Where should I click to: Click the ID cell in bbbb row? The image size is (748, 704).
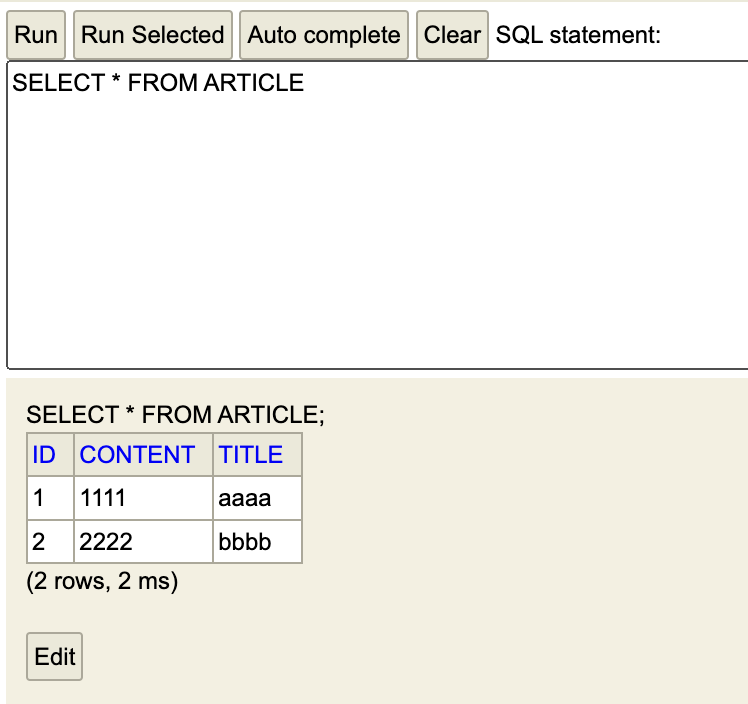pos(51,542)
